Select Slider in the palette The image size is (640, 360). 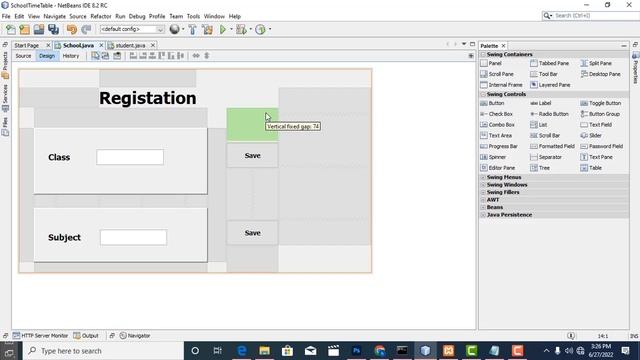pos(591,136)
